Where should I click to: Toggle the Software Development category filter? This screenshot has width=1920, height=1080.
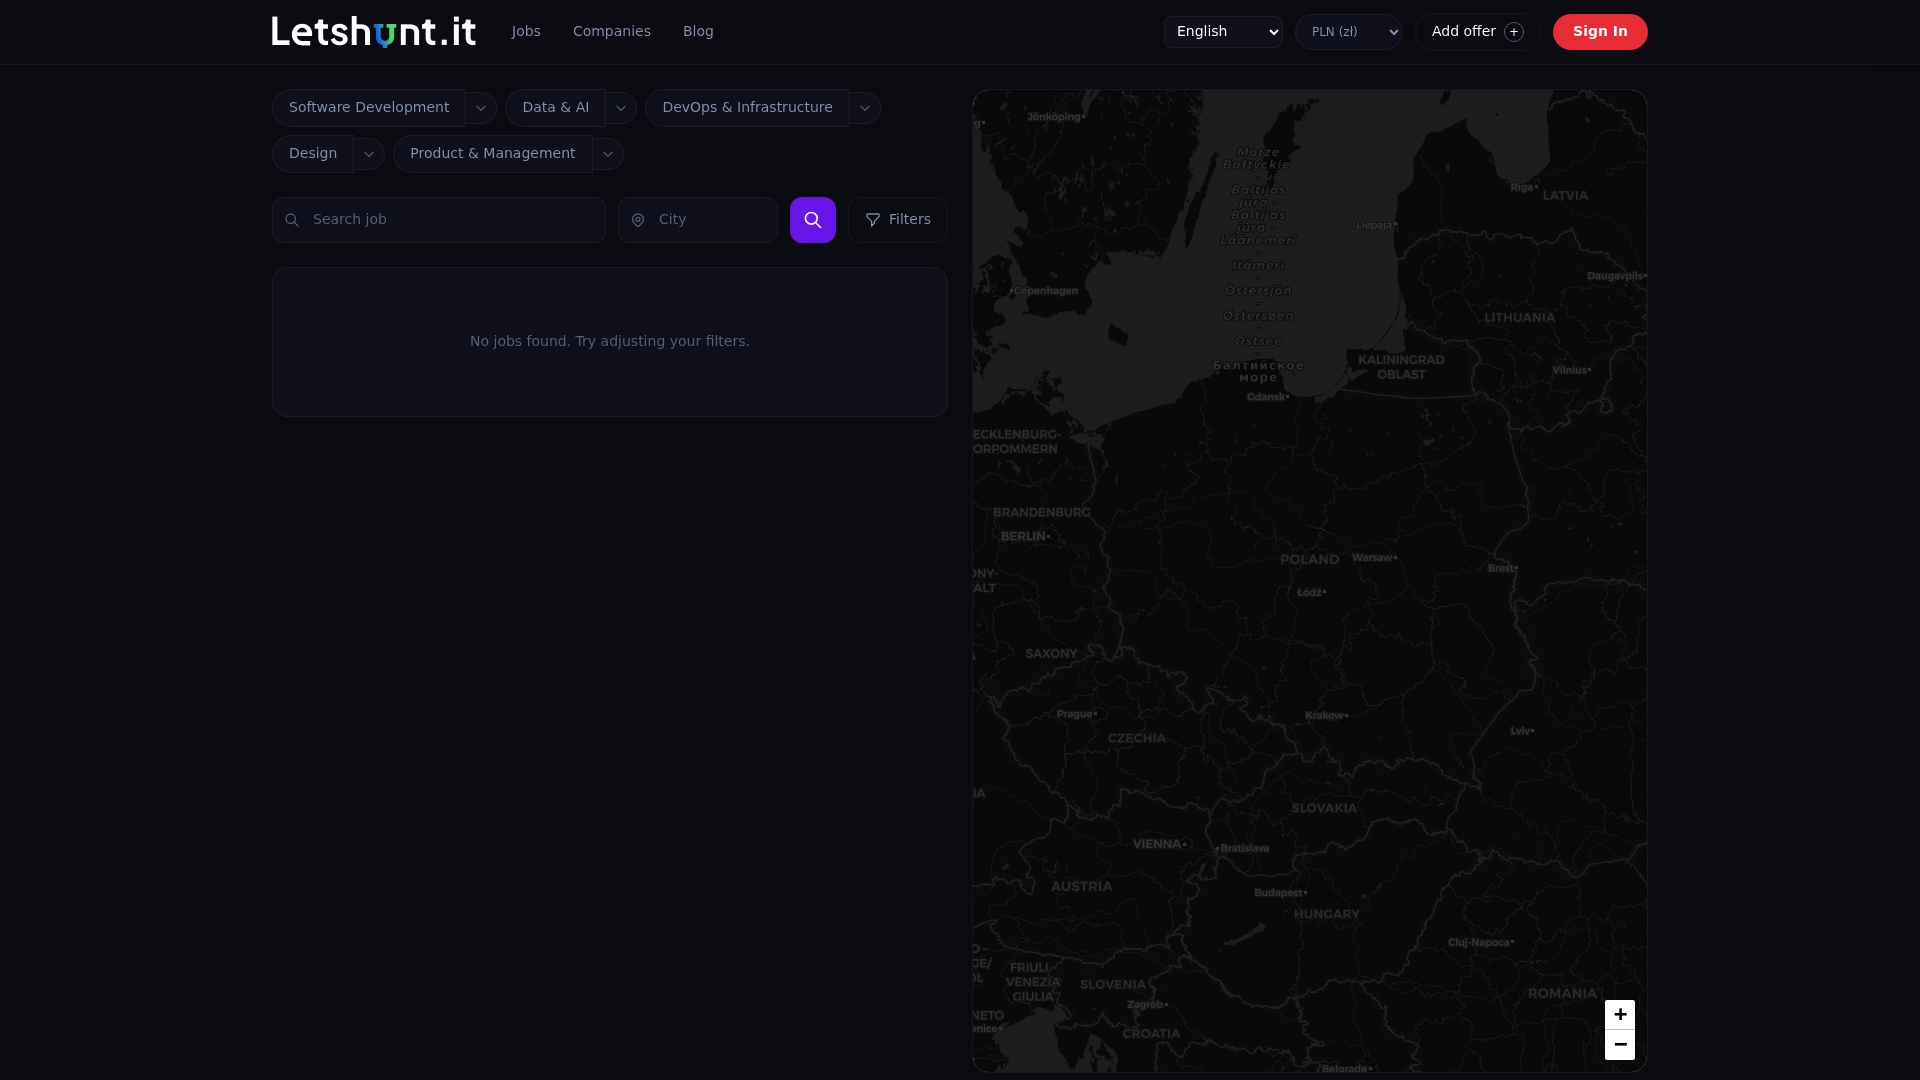[368, 107]
